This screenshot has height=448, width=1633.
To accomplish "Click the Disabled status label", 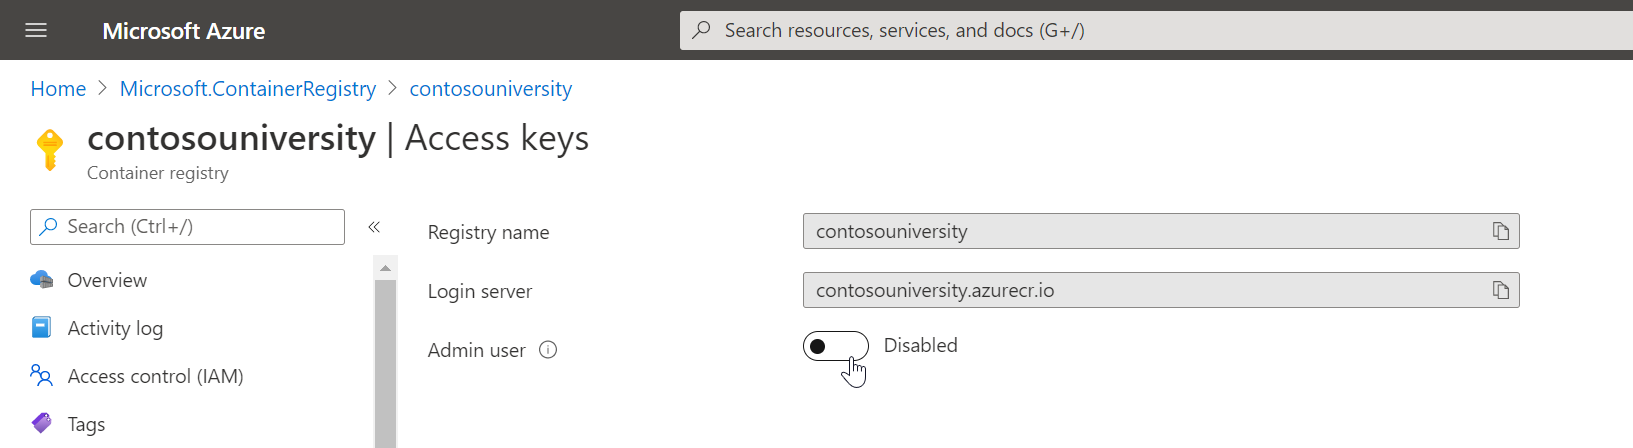I will pos(921,345).
